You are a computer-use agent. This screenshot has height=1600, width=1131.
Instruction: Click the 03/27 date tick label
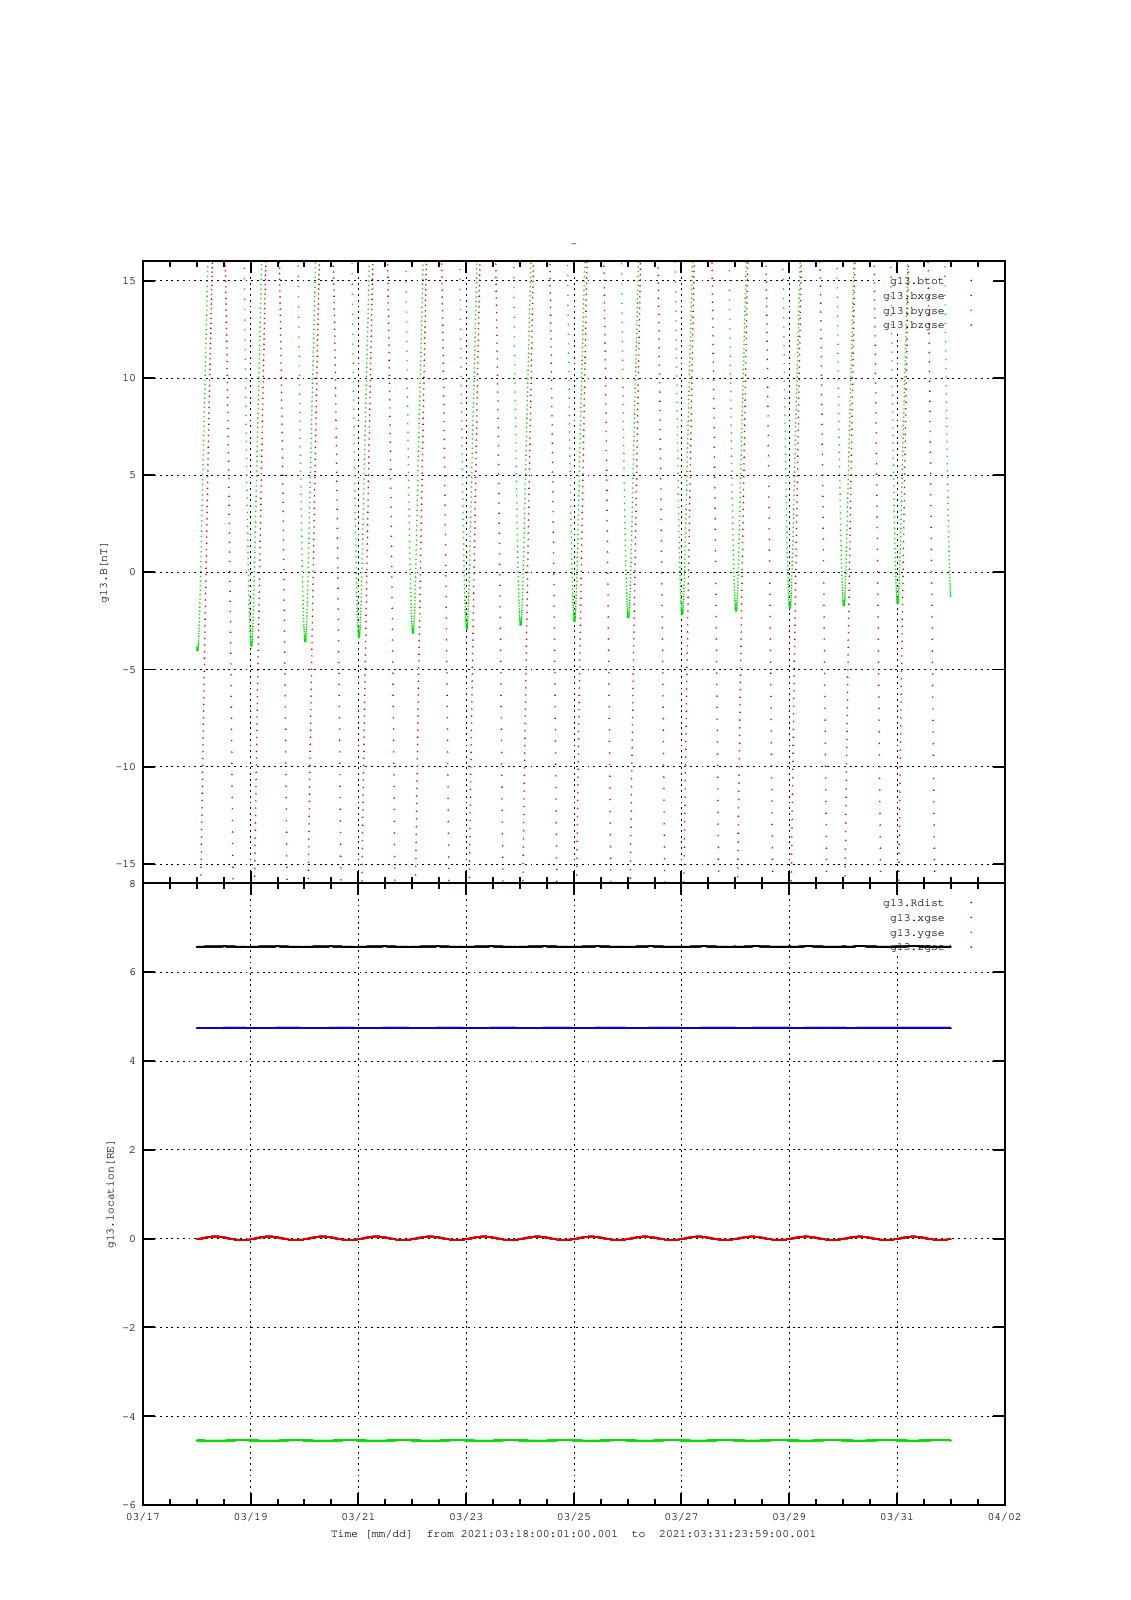(x=681, y=1517)
